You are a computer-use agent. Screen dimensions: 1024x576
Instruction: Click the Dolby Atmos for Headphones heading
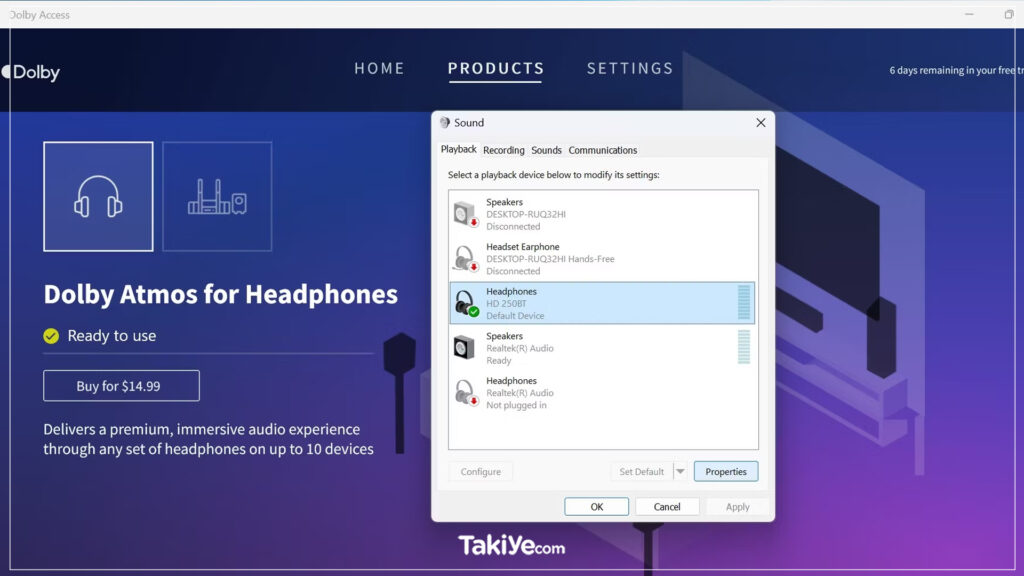221,295
